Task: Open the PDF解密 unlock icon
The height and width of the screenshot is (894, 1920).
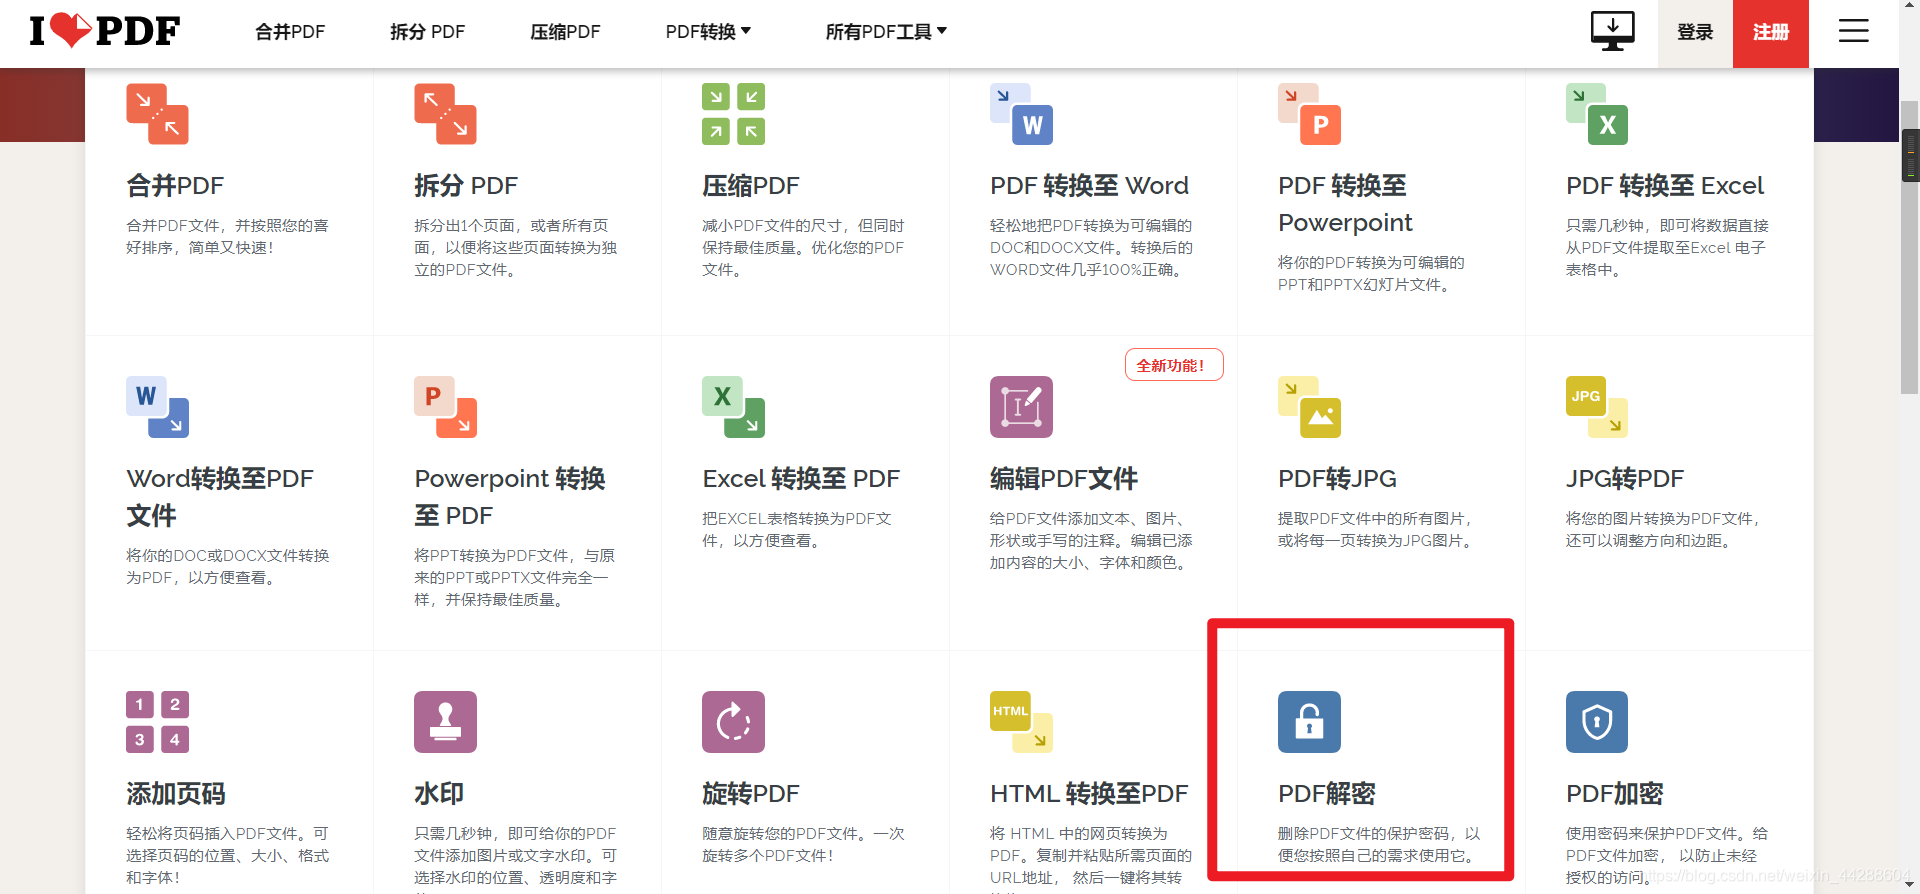Action: (1309, 722)
